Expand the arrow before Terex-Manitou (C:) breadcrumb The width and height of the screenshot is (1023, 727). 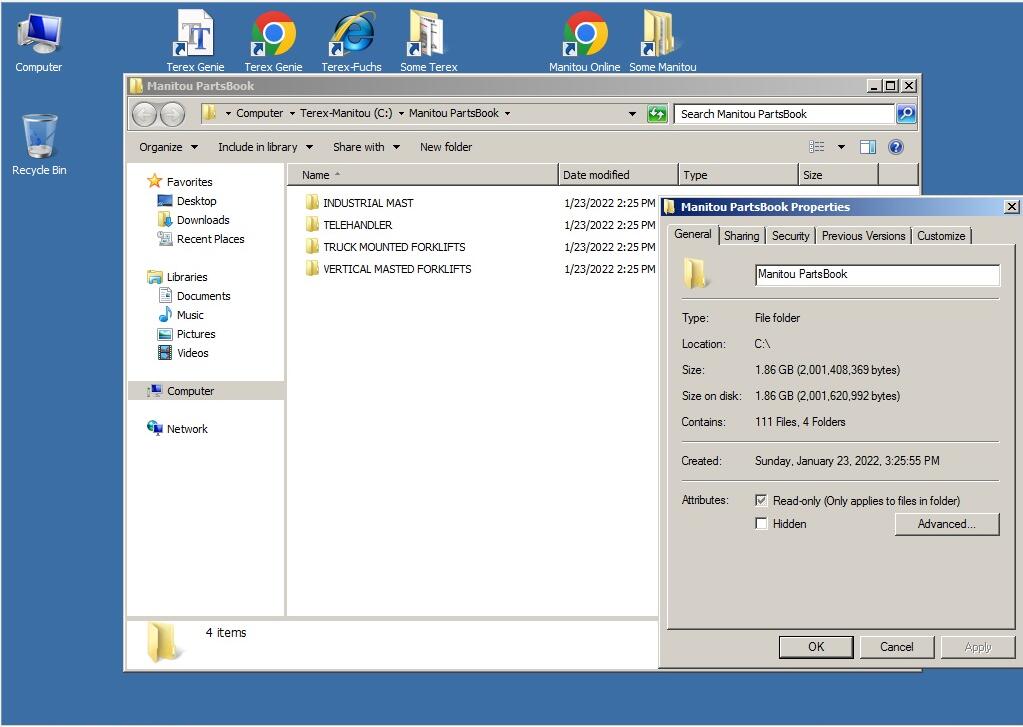coord(292,114)
